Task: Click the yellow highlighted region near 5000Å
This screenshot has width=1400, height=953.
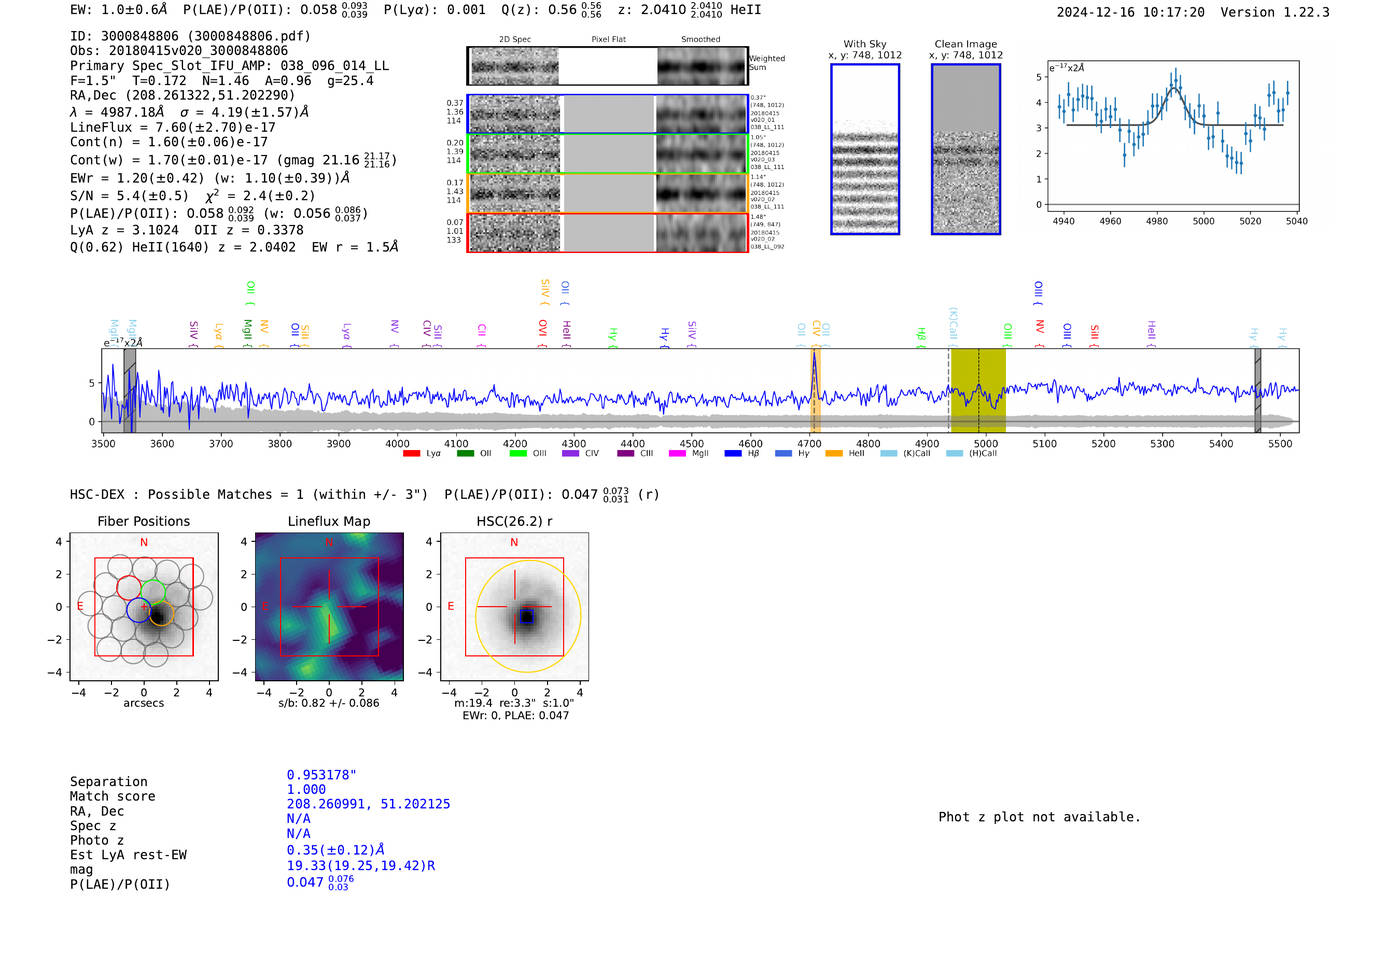Action: [978, 391]
